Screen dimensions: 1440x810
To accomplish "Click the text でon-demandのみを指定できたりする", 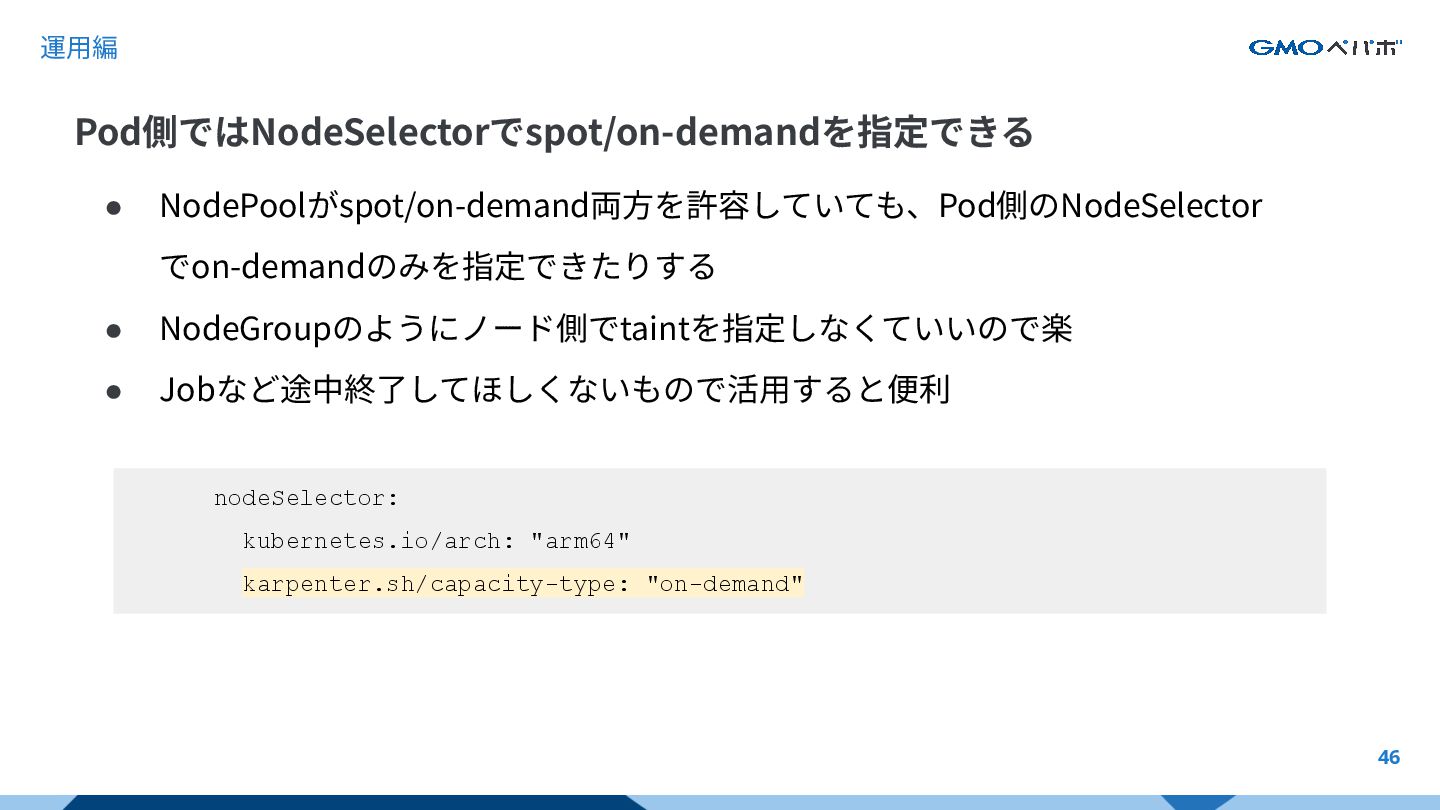I will (x=438, y=266).
